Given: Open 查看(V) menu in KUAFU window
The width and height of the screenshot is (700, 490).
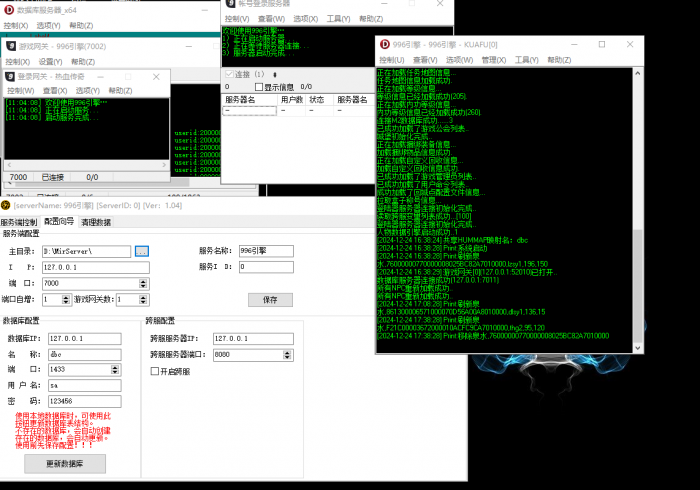Looking at the screenshot, I should tap(425, 60).
